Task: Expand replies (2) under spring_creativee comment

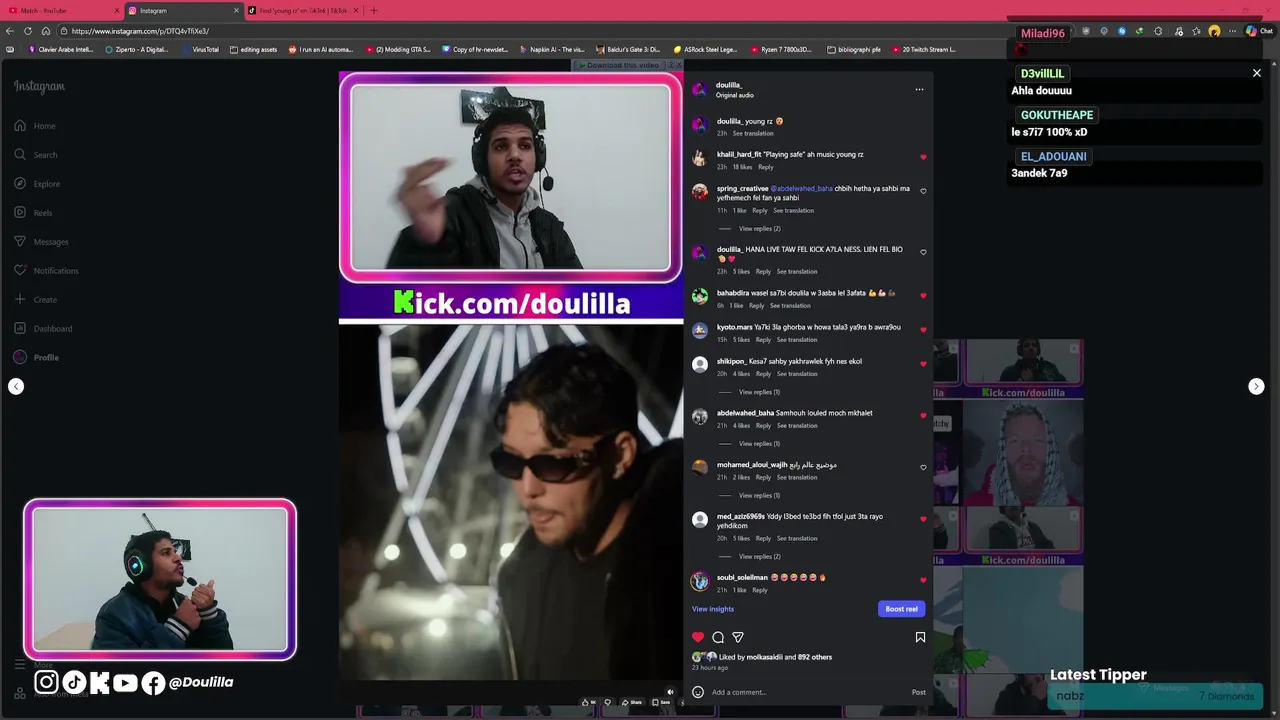Action: tap(759, 229)
